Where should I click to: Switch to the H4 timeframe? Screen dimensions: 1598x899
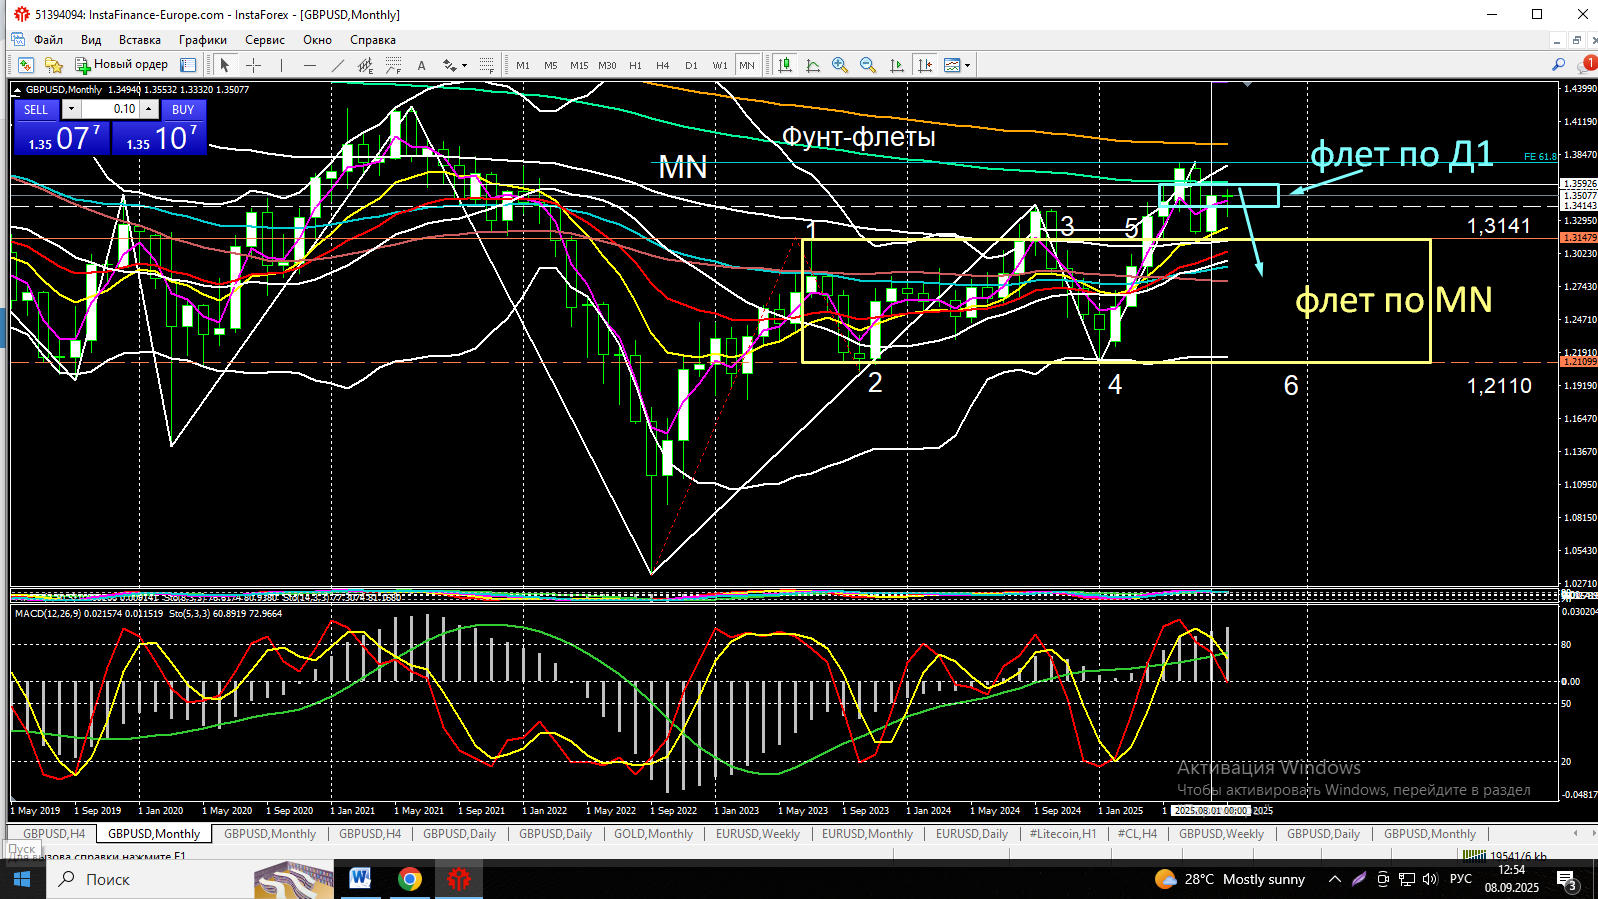tap(663, 65)
